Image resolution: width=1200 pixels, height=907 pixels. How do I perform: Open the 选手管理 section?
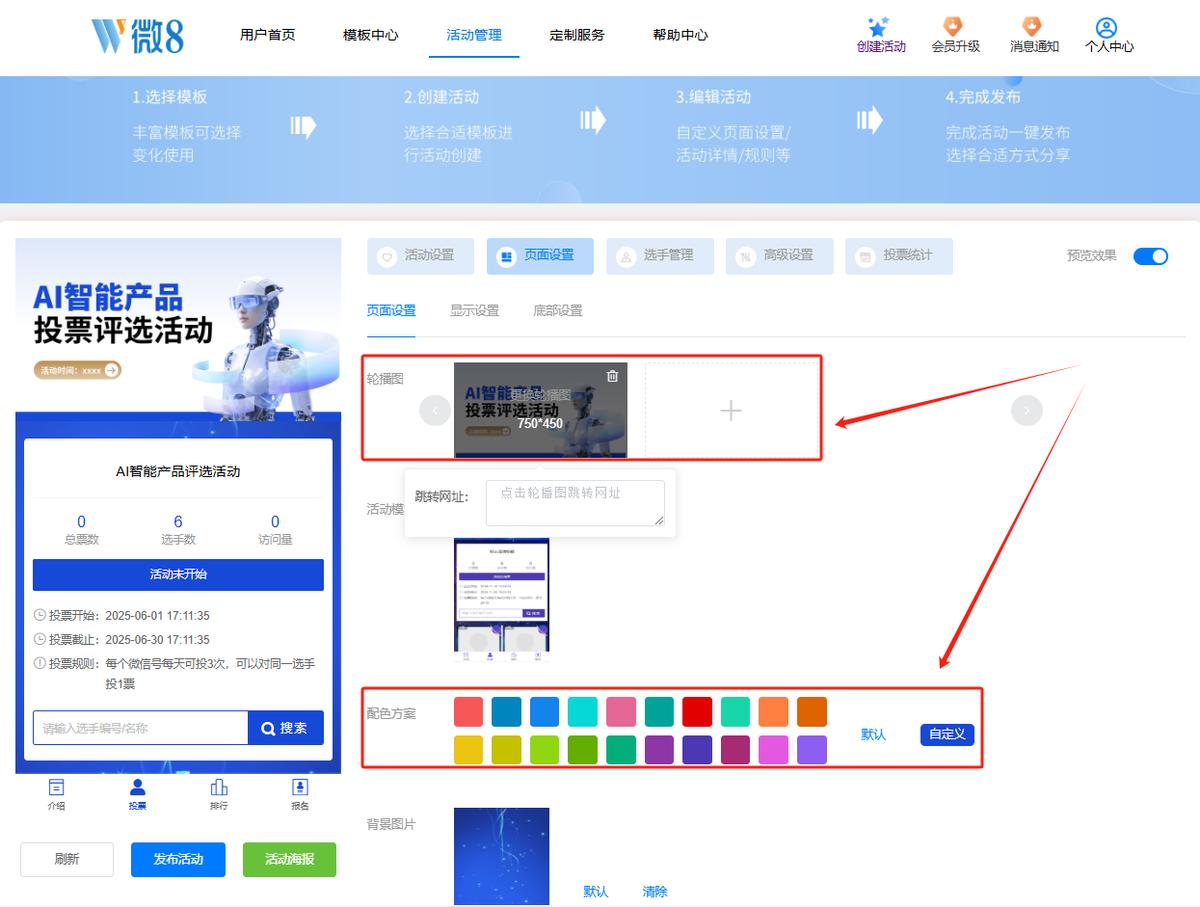[660, 256]
